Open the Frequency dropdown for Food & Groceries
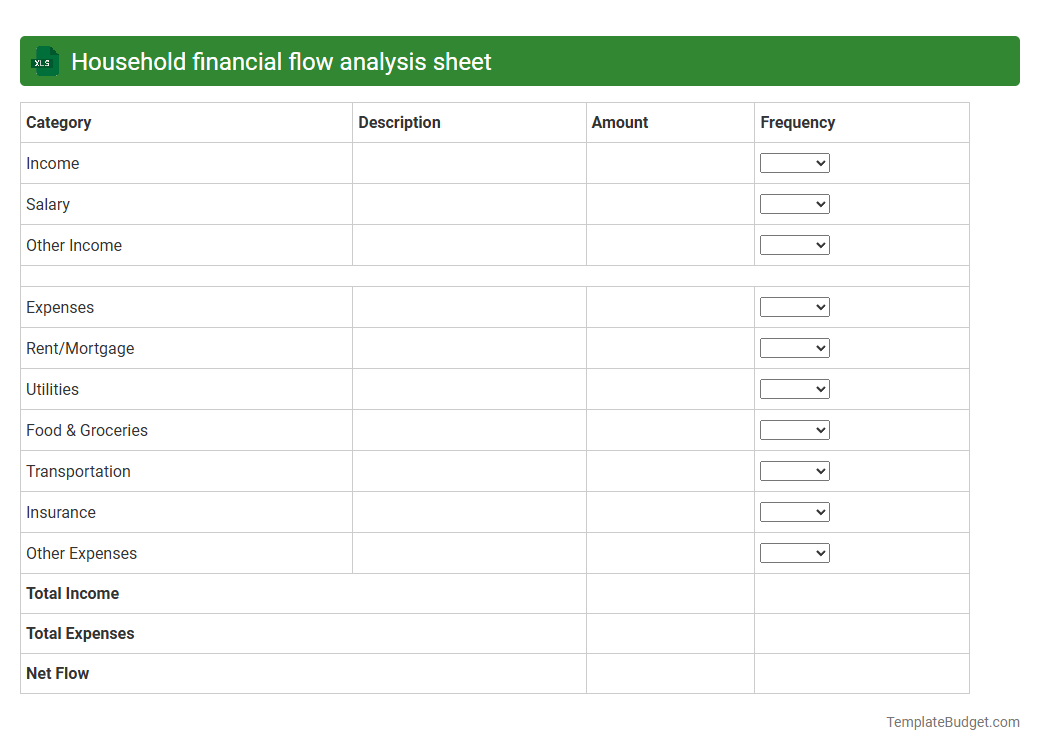Viewport: 1040px width, 751px height. pos(795,429)
